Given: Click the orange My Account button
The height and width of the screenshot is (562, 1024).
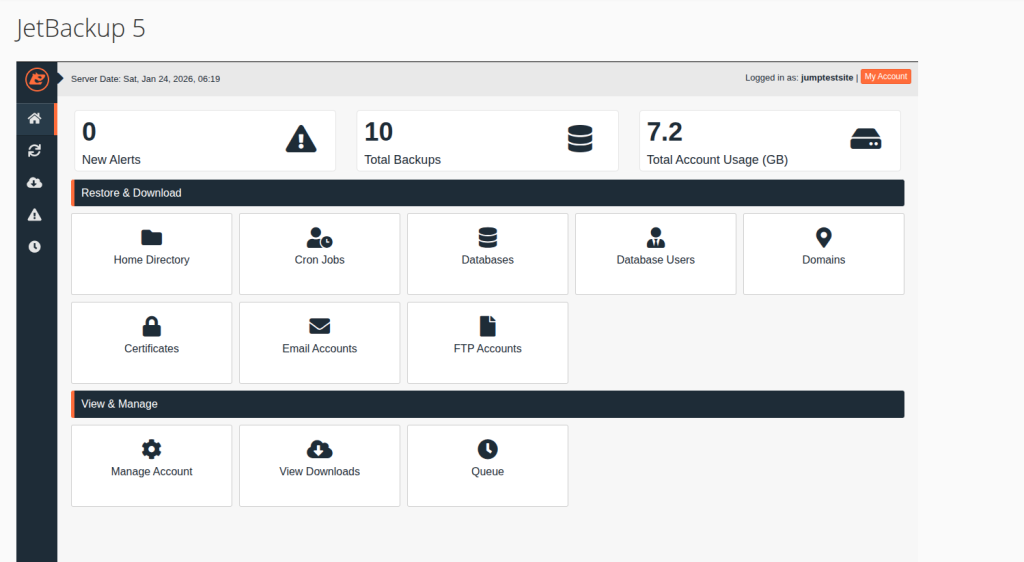Looking at the screenshot, I should tap(885, 77).
